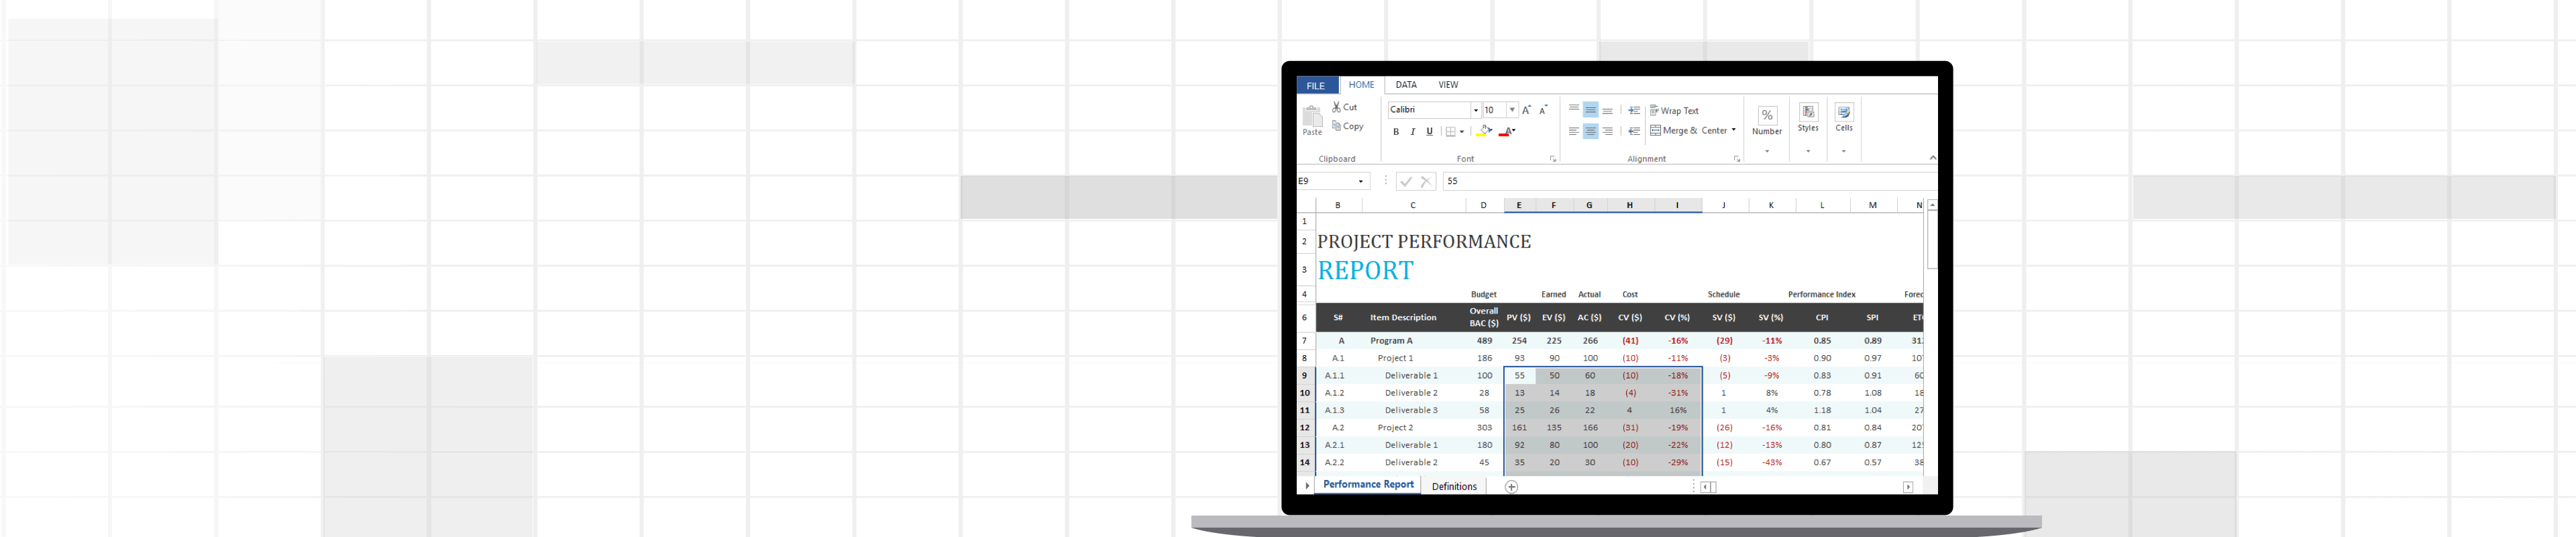Add a new sheet with plus icon

tap(1511, 487)
